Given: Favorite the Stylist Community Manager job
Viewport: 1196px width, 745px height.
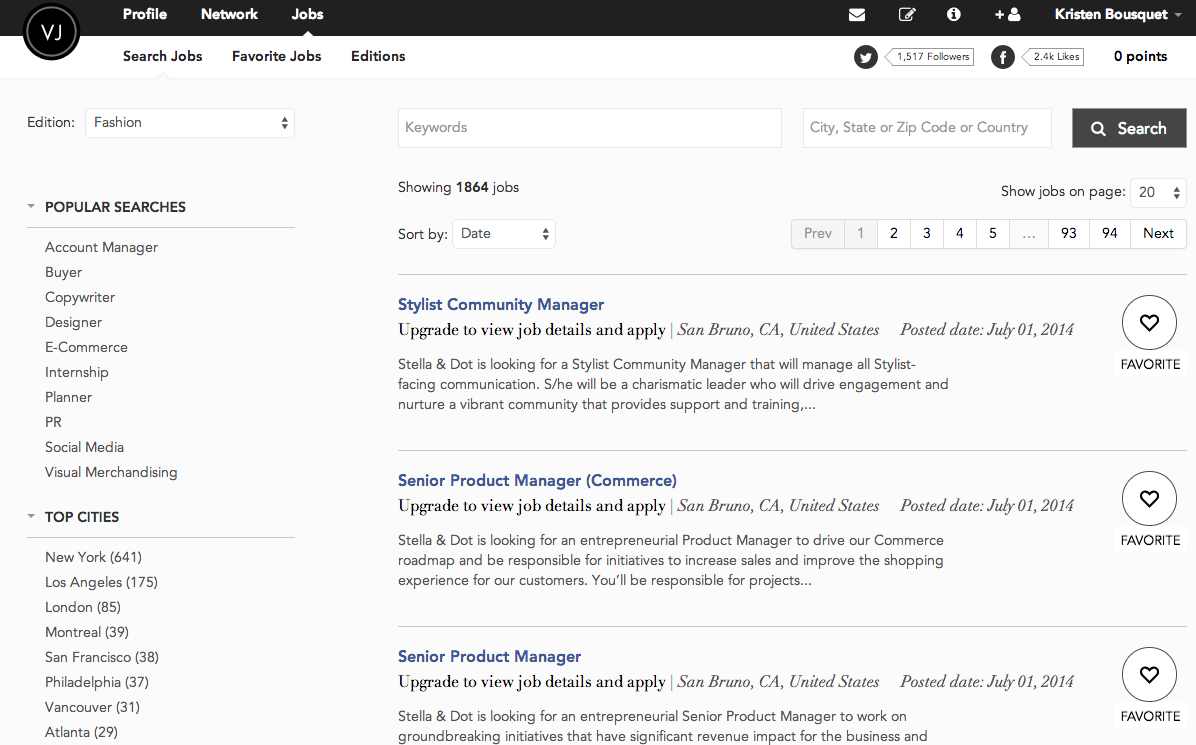Looking at the screenshot, I should coord(1149,323).
